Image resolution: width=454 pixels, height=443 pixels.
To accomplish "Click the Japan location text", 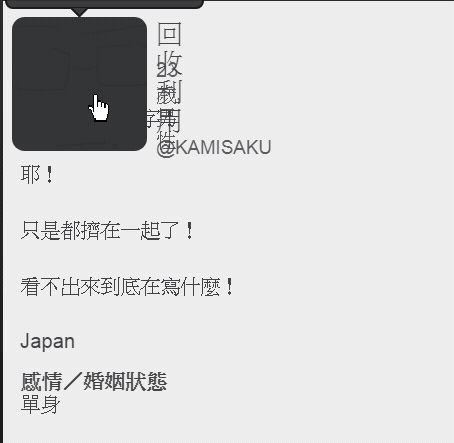I will click(48, 342).
